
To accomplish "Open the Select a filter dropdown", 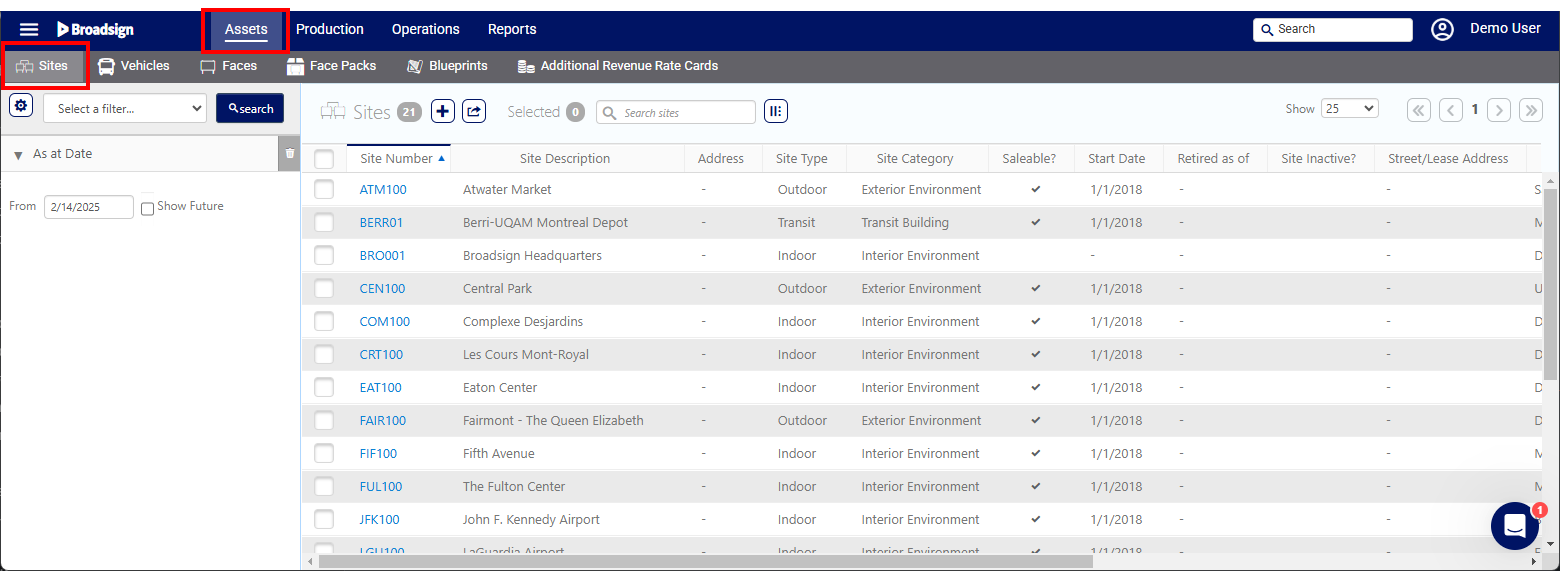I will coord(125,108).
